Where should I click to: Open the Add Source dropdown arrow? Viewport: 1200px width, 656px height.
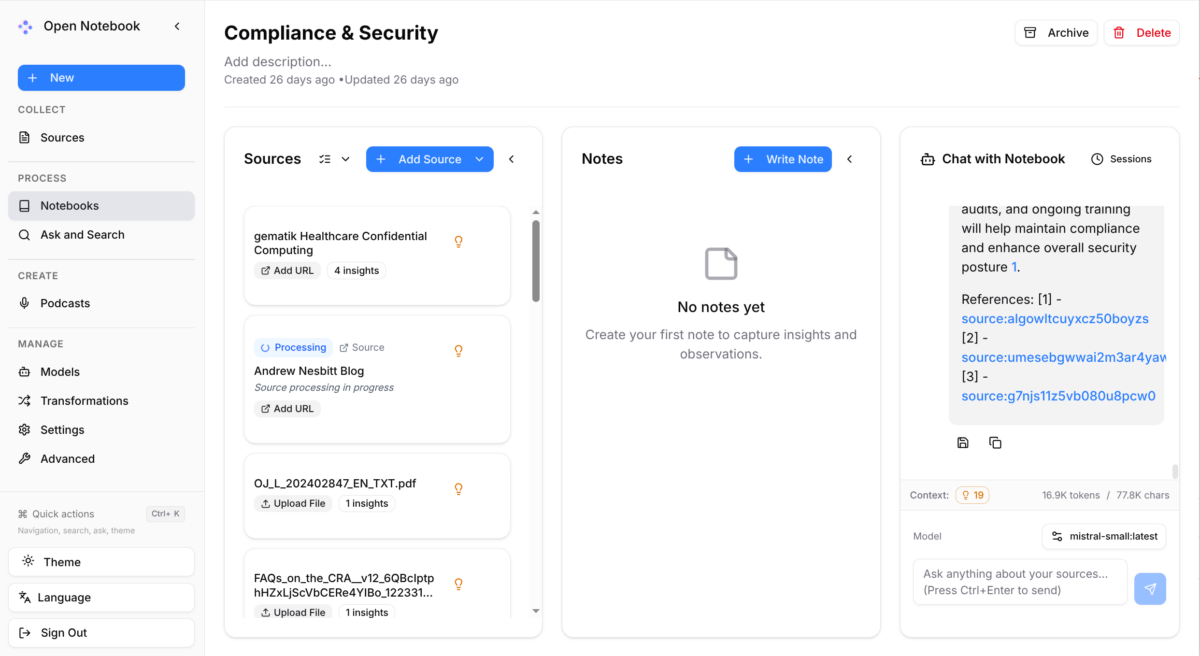click(x=480, y=159)
